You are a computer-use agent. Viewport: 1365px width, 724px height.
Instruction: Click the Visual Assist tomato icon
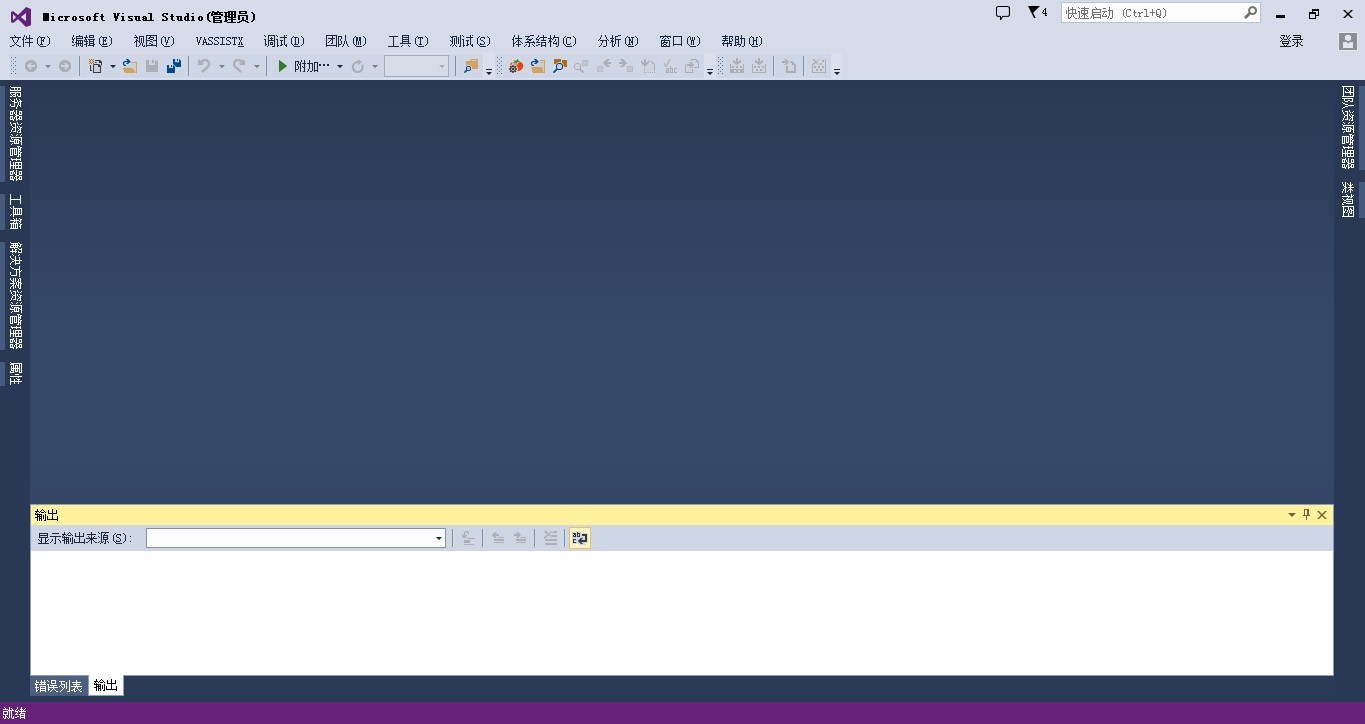(516, 66)
